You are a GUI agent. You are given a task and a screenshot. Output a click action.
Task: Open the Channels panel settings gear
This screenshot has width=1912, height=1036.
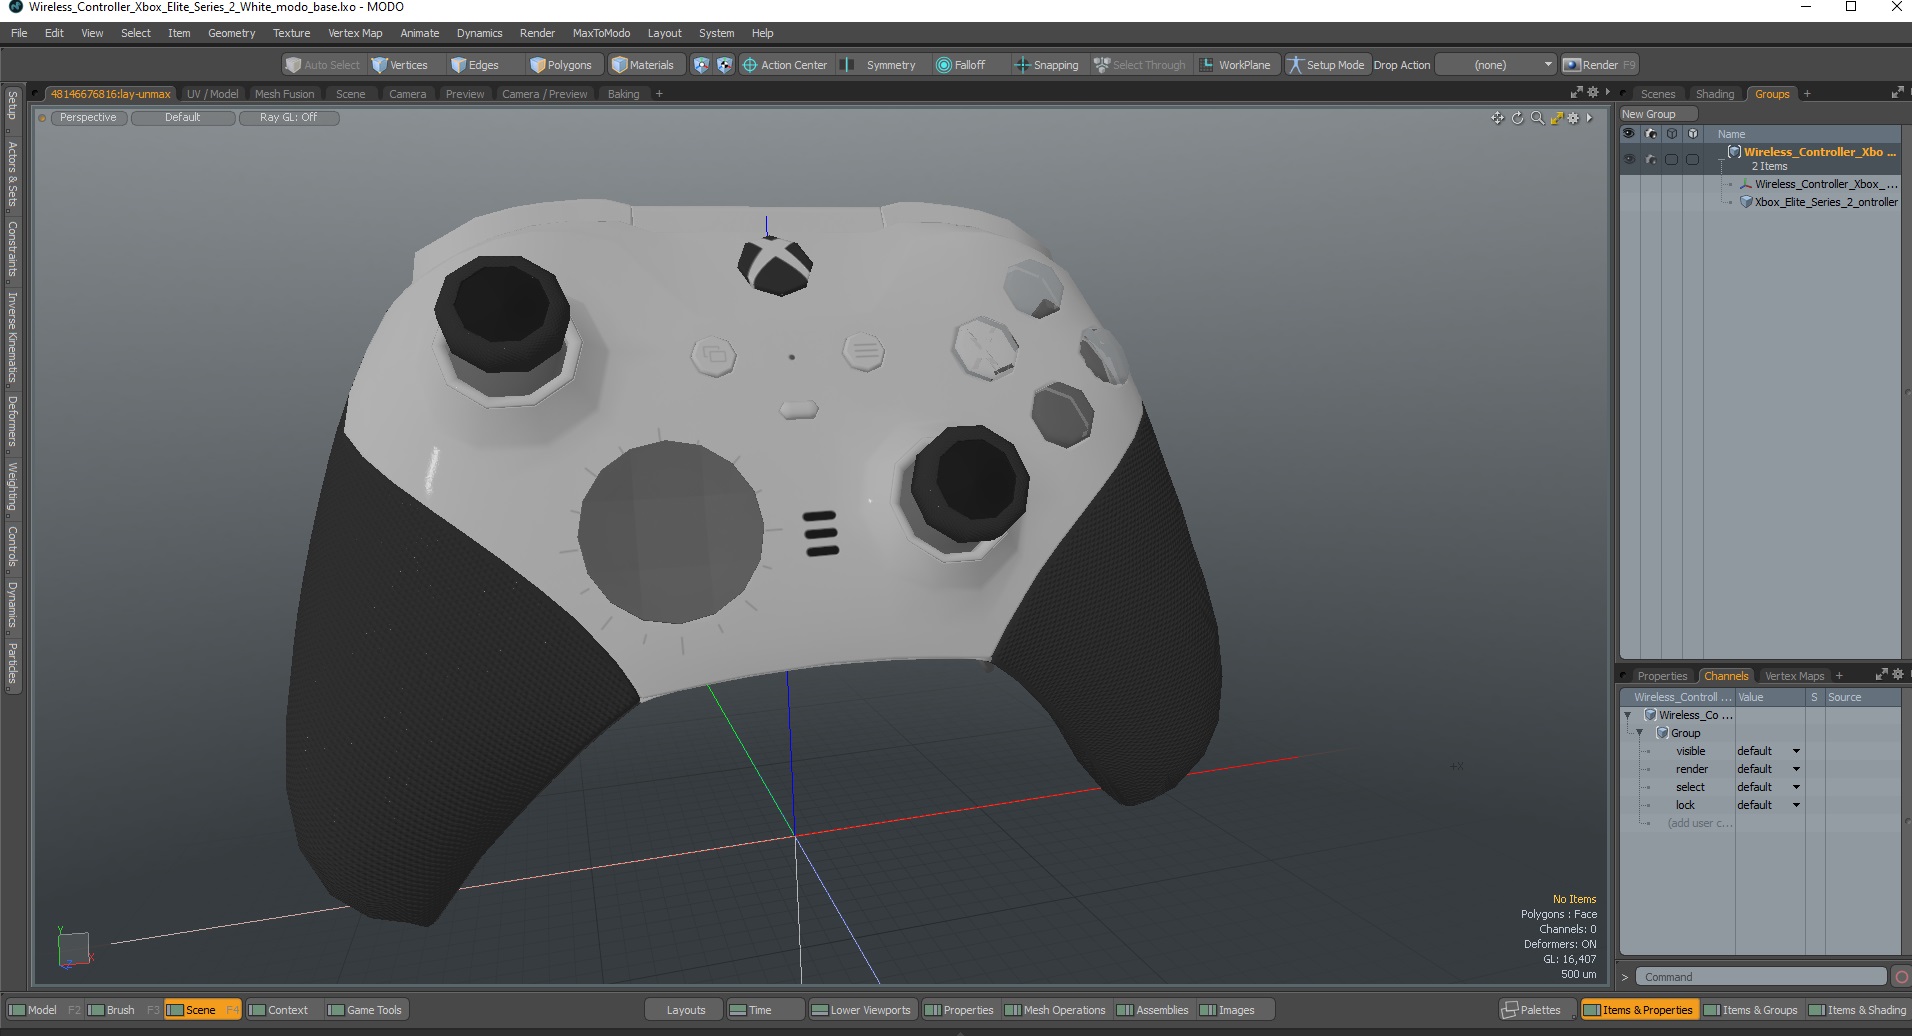click(x=1897, y=674)
